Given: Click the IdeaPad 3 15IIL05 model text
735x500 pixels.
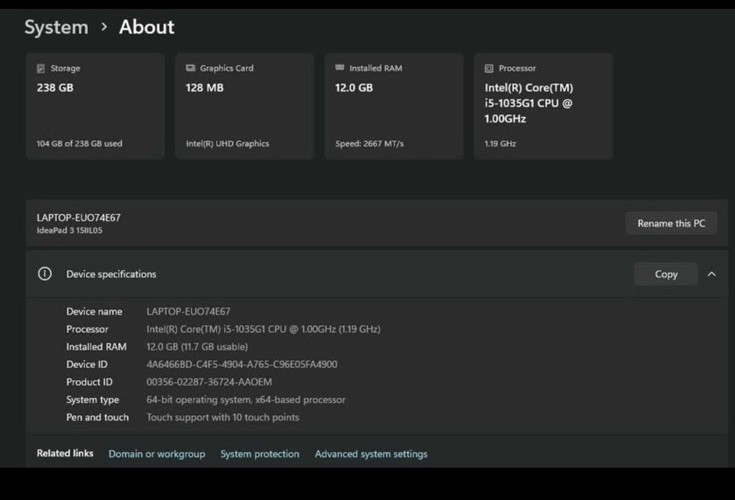Looking at the screenshot, I should point(69,230).
